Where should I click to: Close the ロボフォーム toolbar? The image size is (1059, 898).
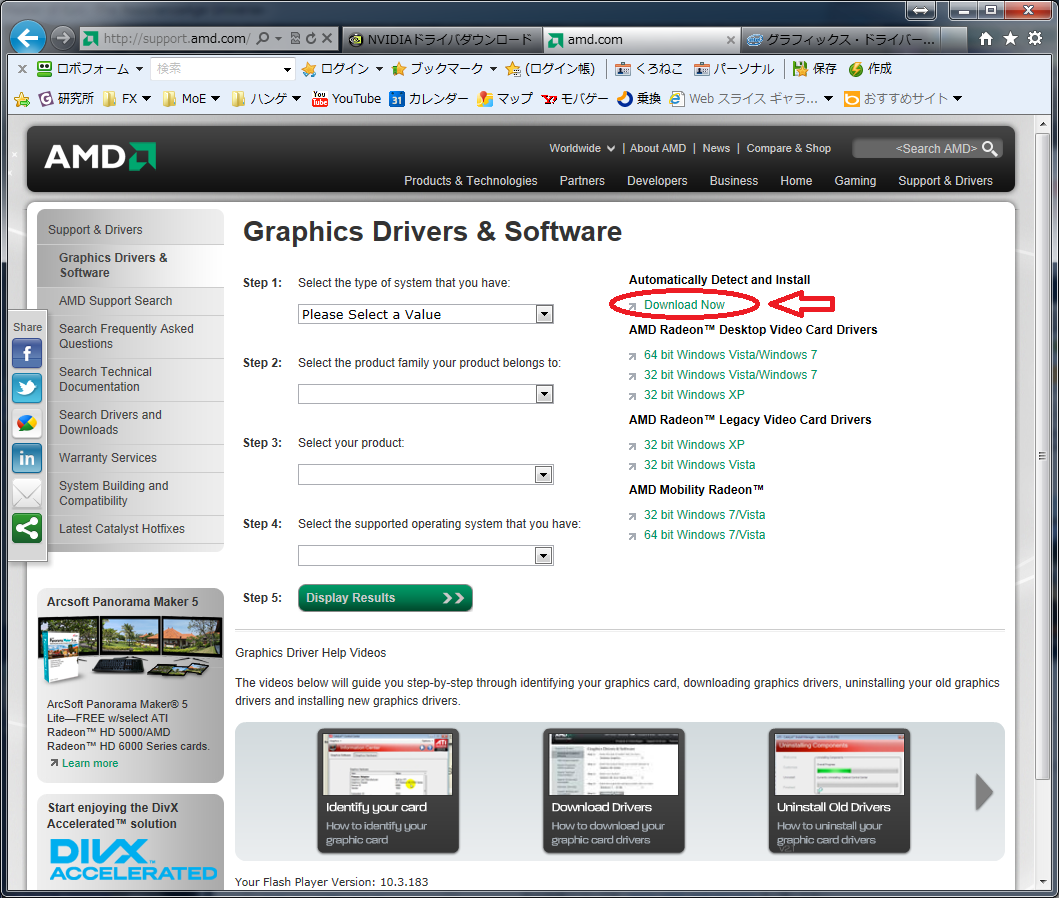(22, 69)
